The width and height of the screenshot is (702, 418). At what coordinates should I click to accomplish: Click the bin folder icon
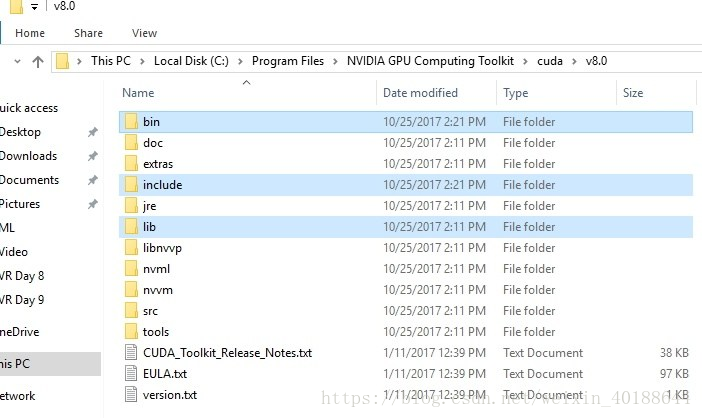(131, 122)
